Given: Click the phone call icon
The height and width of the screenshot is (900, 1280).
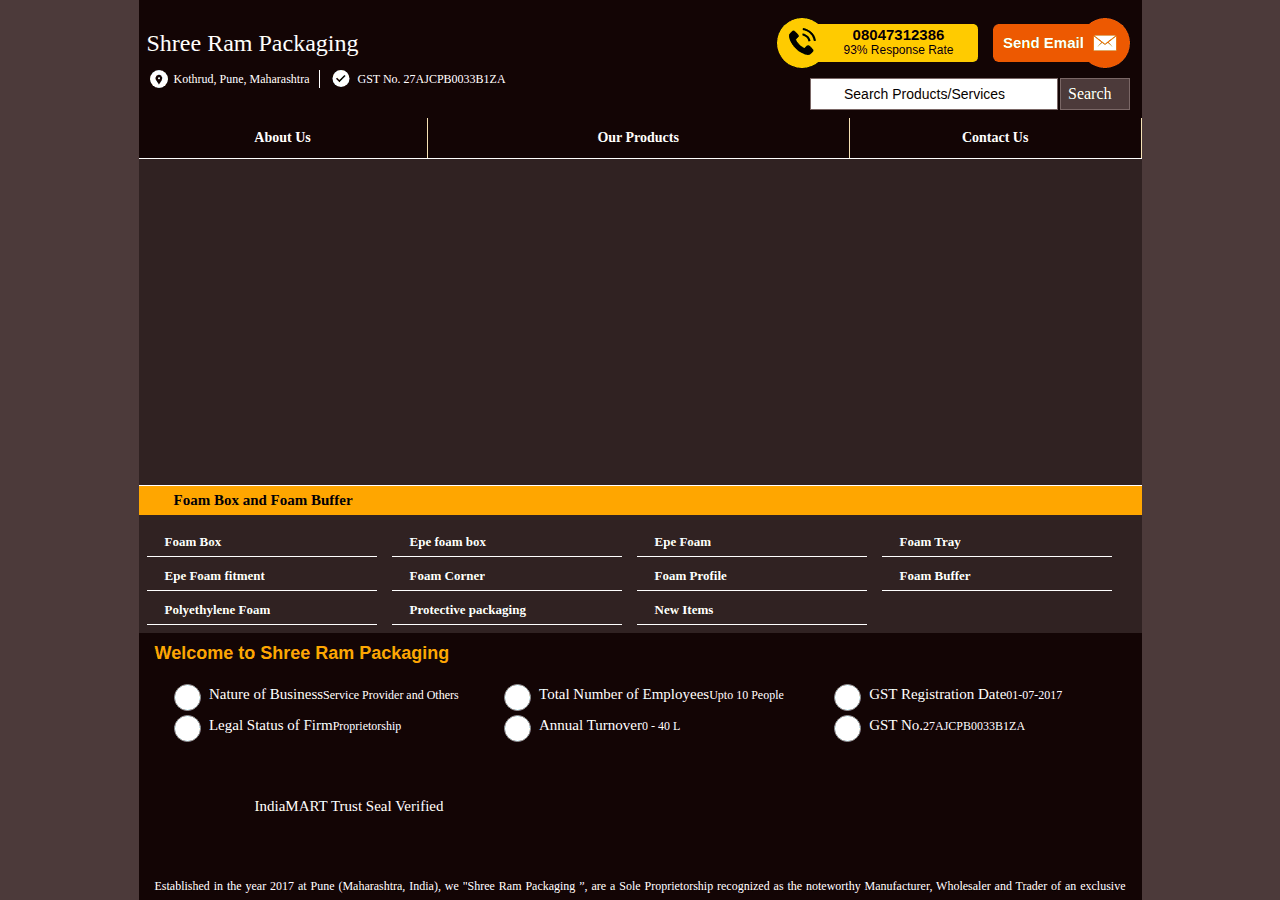Looking at the screenshot, I should tap(802, 43).
